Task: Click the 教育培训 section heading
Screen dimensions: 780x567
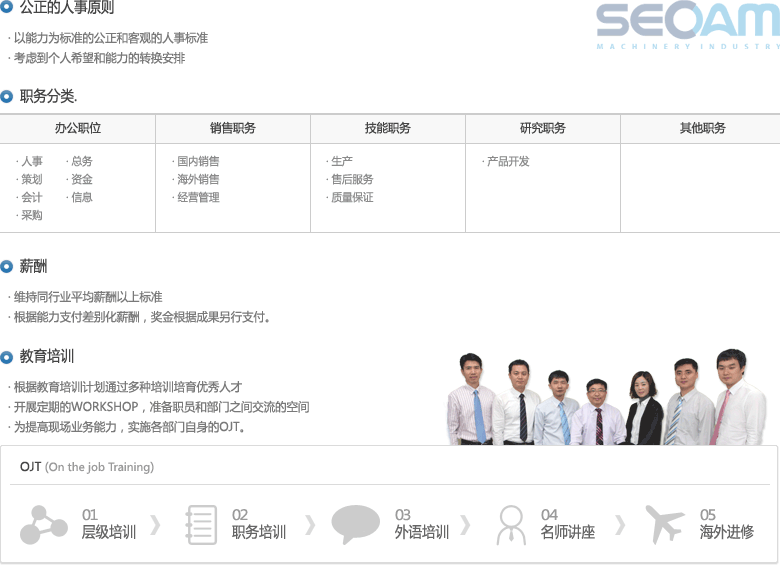Action: coord(47,357)
